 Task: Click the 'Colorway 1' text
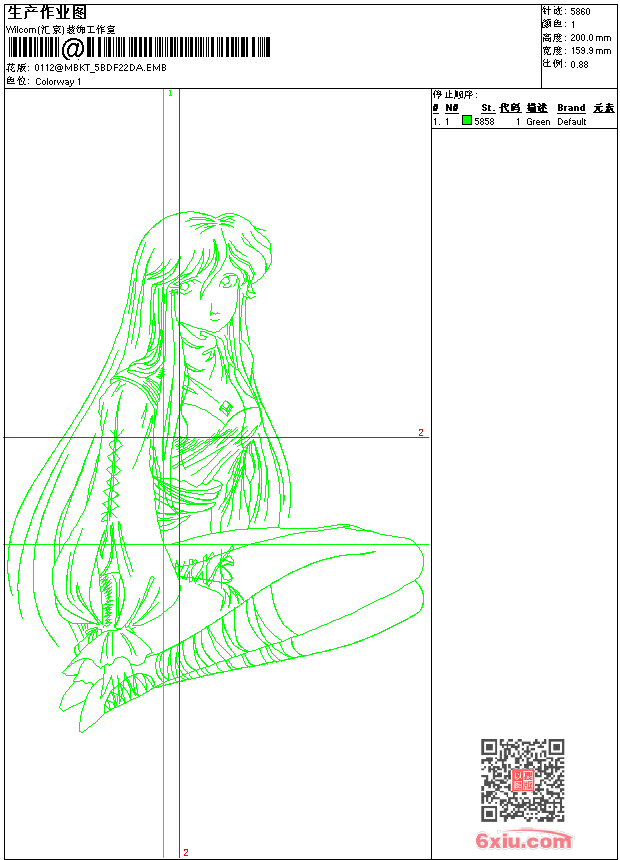click(58, 82)
